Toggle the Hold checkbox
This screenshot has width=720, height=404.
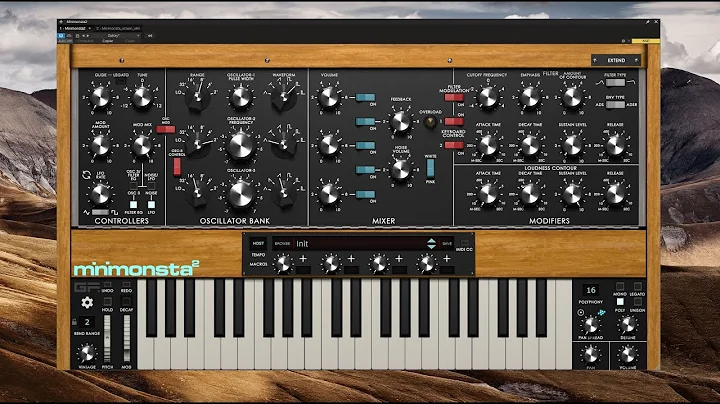pyautogui.click(x=107, y=302)
